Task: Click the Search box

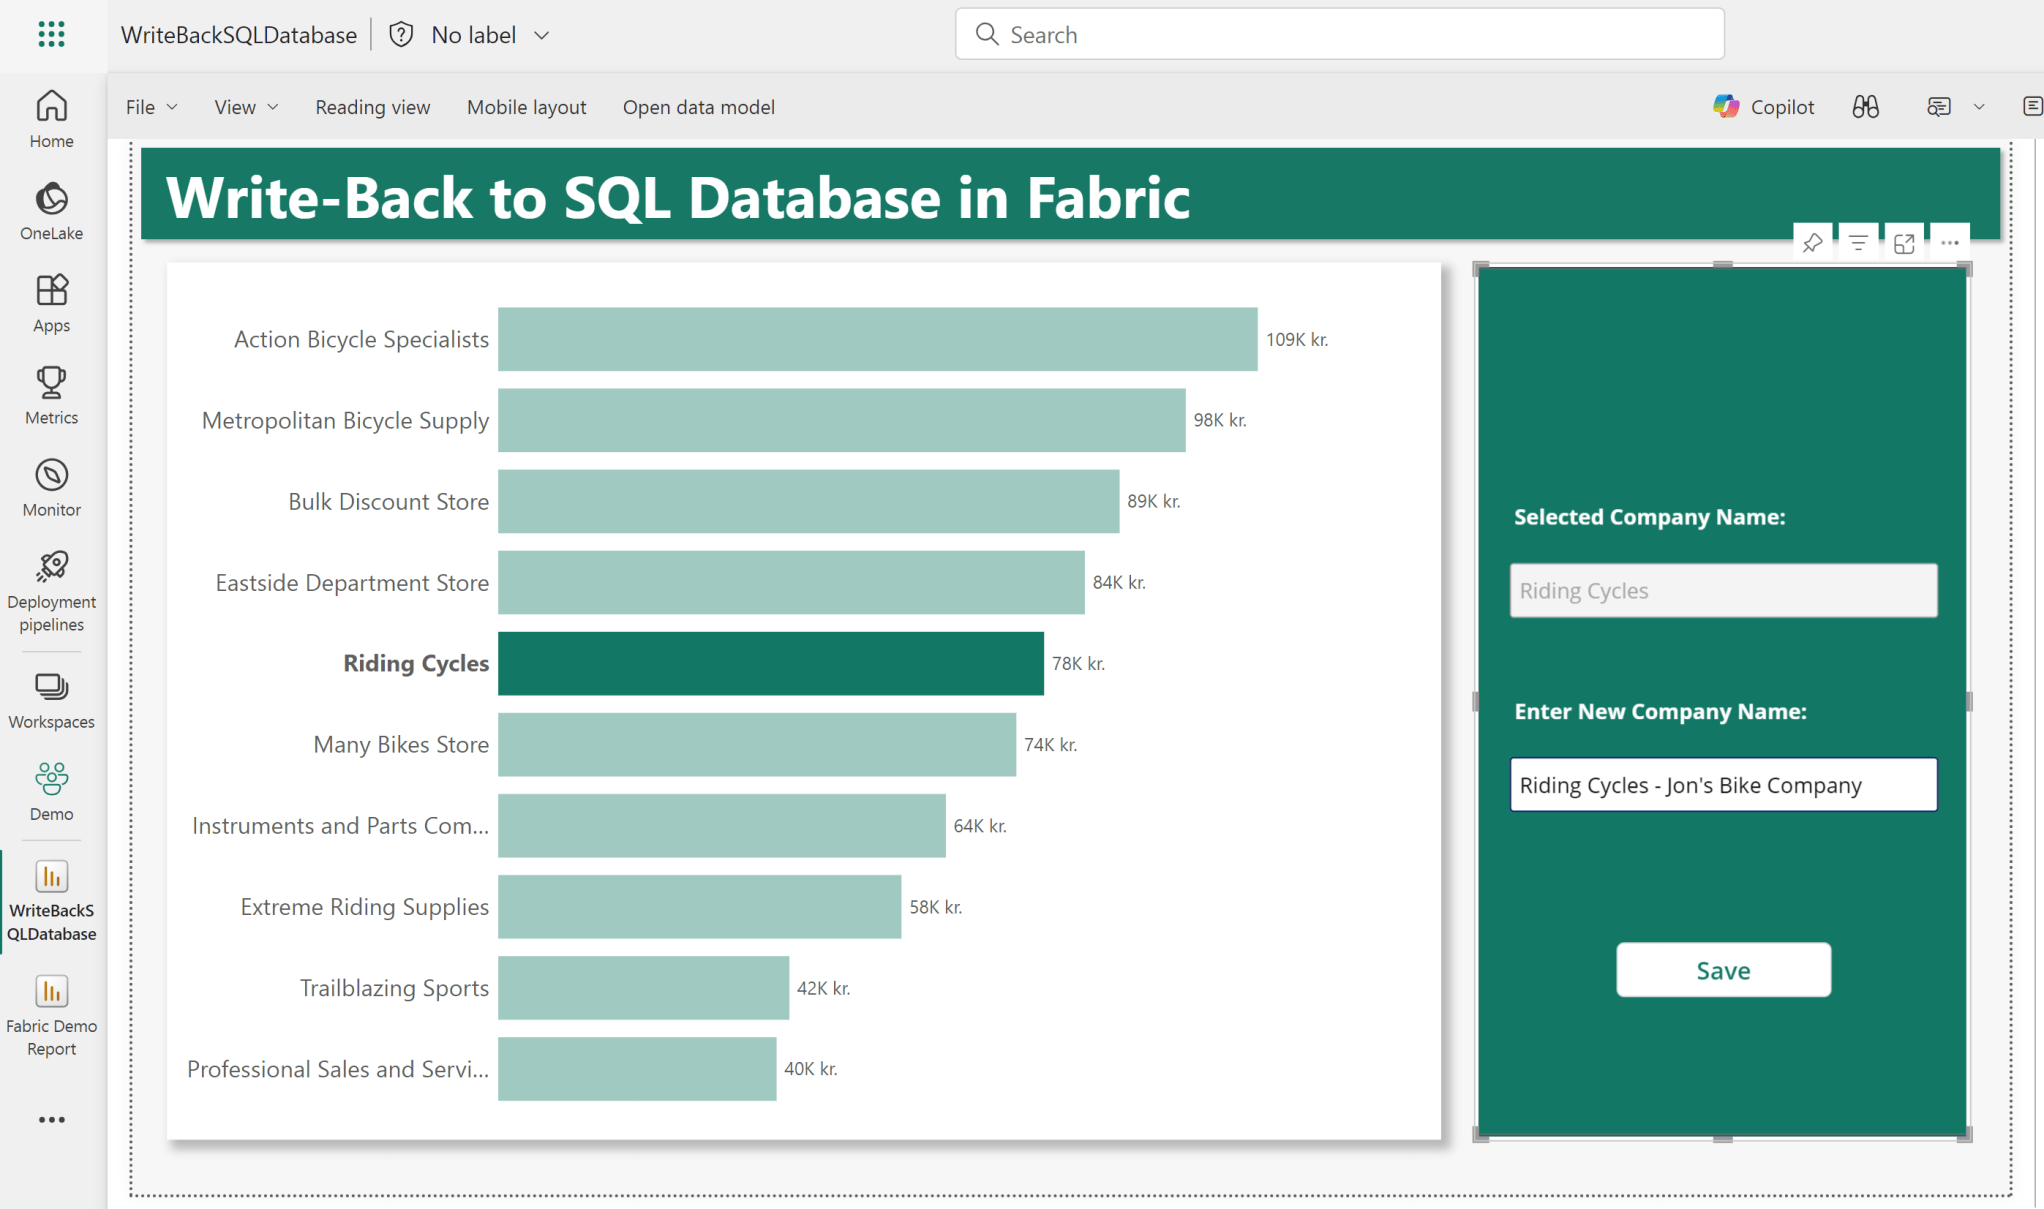Action: click(x=1339, y=34)
